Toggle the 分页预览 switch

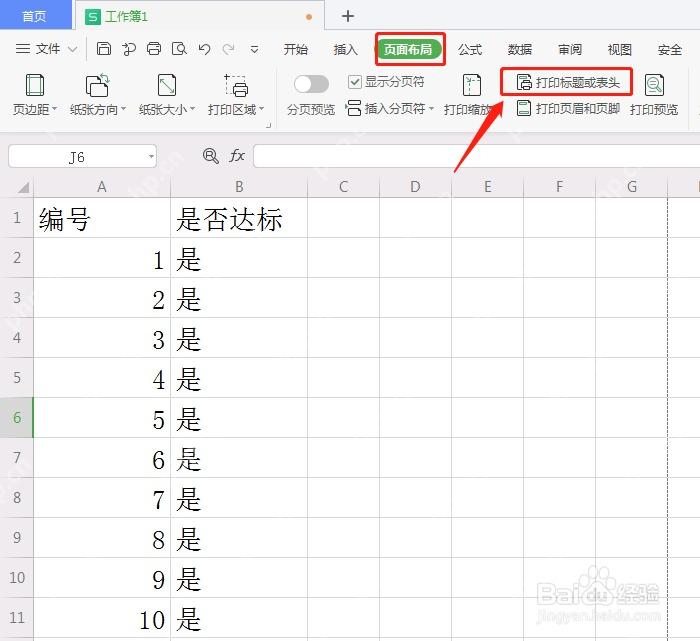312,84
